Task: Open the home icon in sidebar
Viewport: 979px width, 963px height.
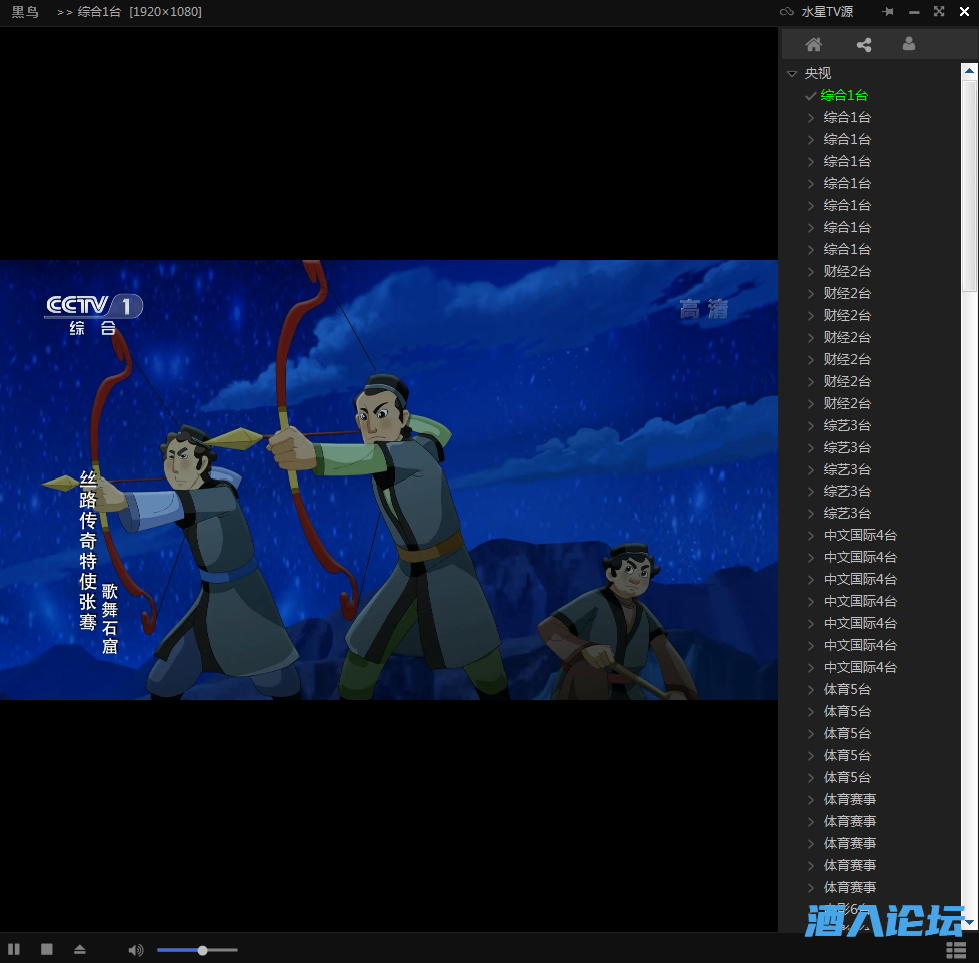Action: click(x=814, y=44)
